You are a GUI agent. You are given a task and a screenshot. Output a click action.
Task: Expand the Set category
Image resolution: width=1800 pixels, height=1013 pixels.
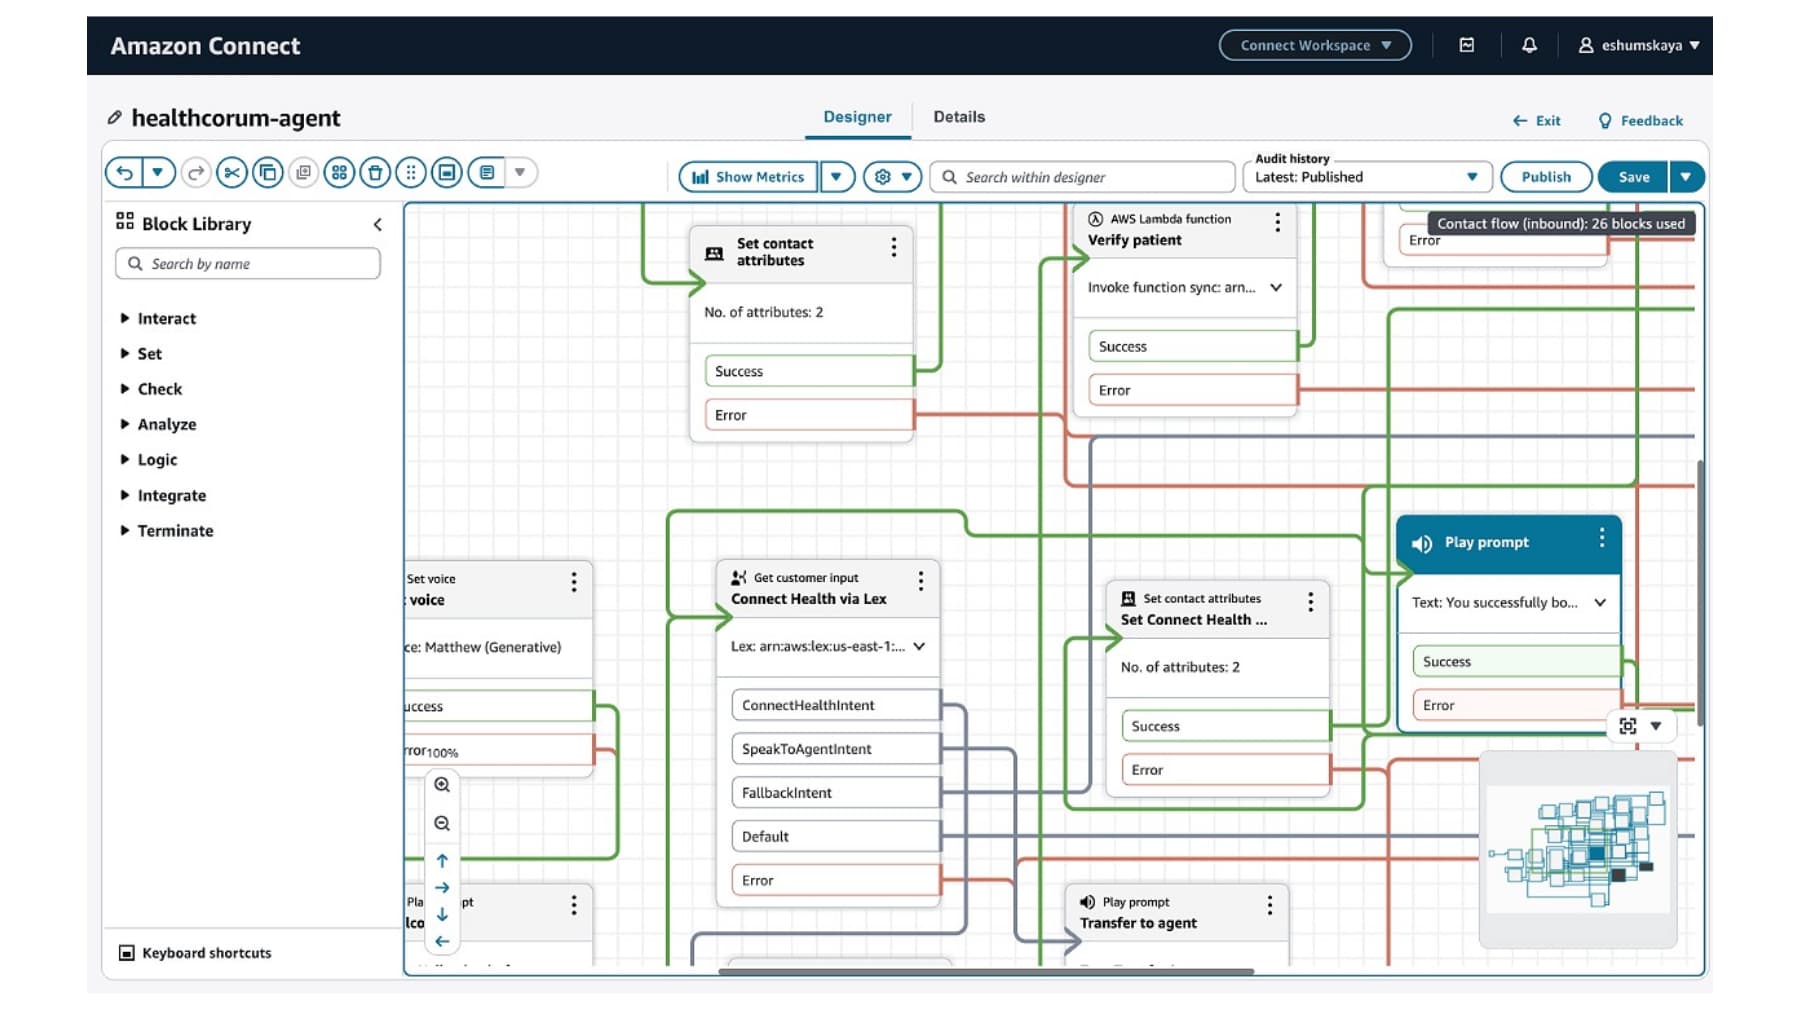click(141, 354)
